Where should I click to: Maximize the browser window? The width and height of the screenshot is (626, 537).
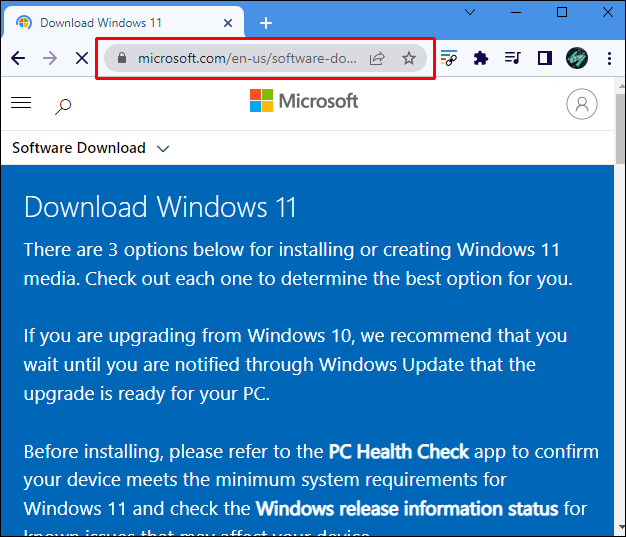click(x=562, y=12)
